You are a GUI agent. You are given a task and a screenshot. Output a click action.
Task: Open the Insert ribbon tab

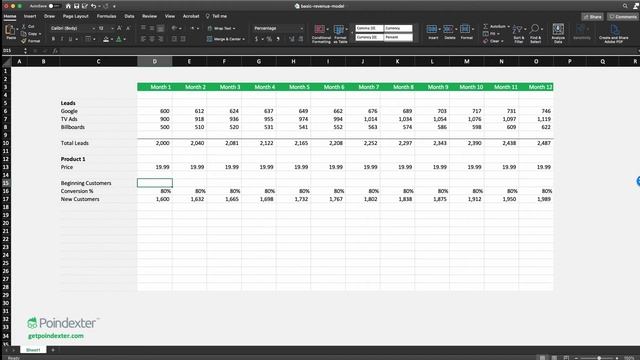(x=30, y=16)
